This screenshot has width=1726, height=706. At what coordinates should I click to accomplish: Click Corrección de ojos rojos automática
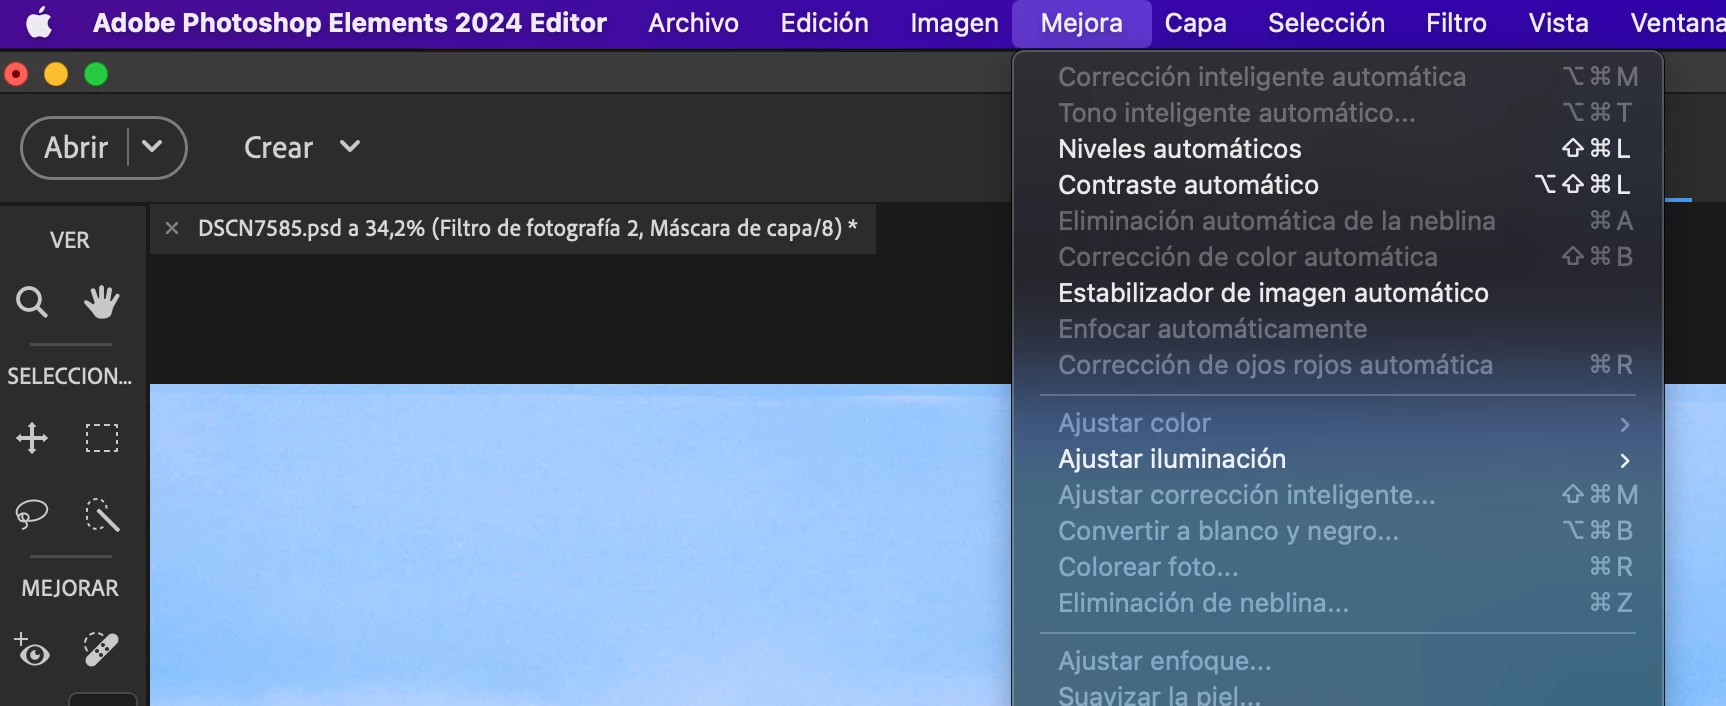click(x=1338, y=365)
